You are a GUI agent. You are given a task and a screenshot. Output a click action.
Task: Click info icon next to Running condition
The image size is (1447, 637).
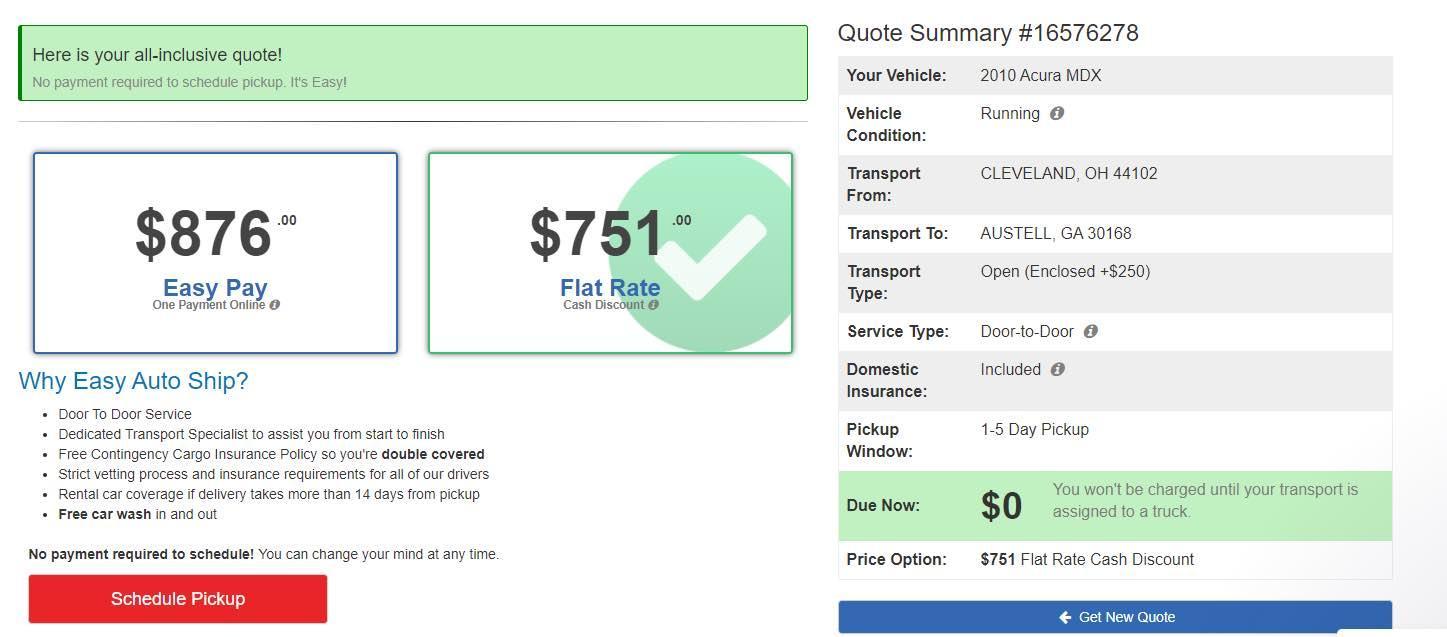1057,113
